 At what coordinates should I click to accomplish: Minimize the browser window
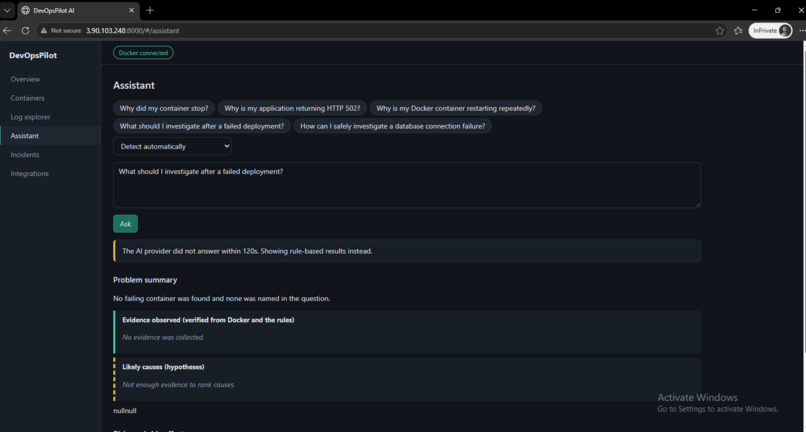tap(754, 10)
